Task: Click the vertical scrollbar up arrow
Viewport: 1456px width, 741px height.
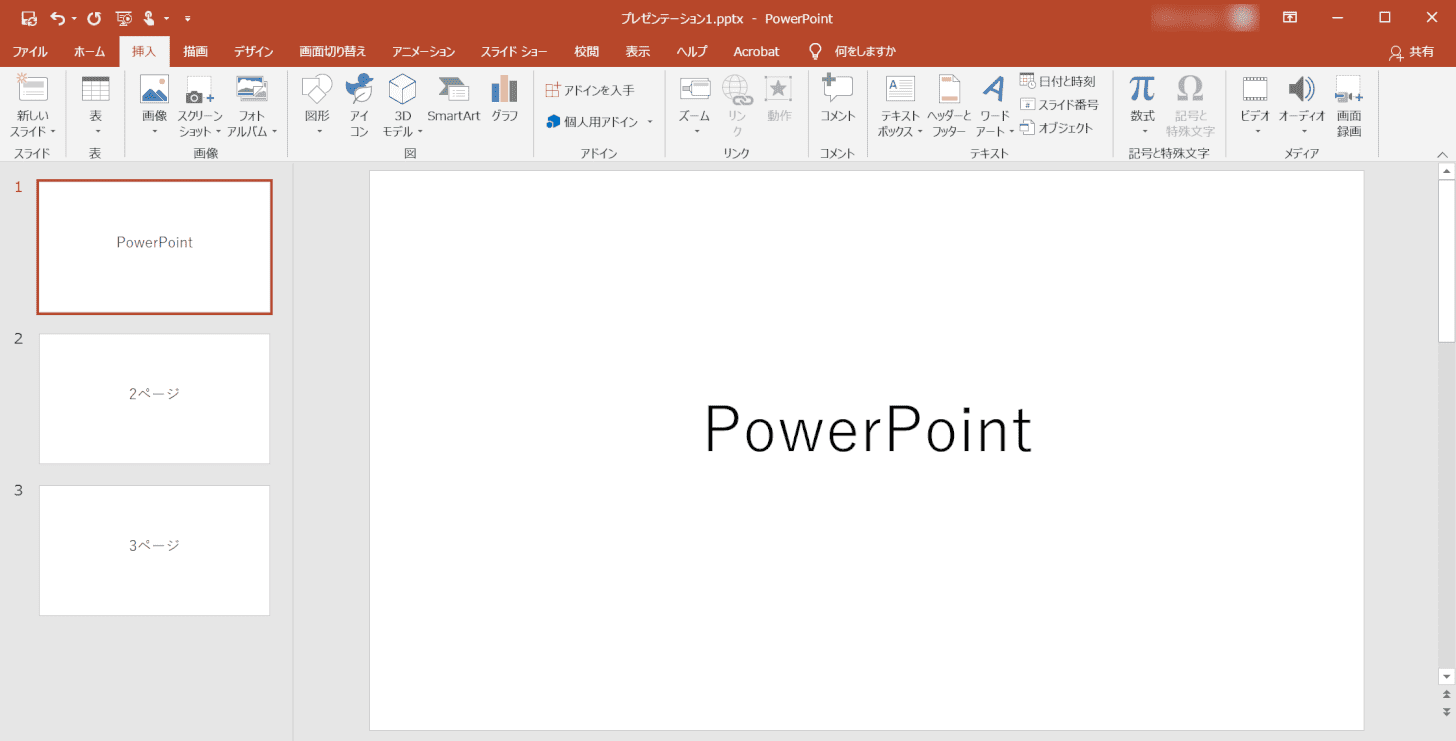Action: click(x=1446, y=172)
